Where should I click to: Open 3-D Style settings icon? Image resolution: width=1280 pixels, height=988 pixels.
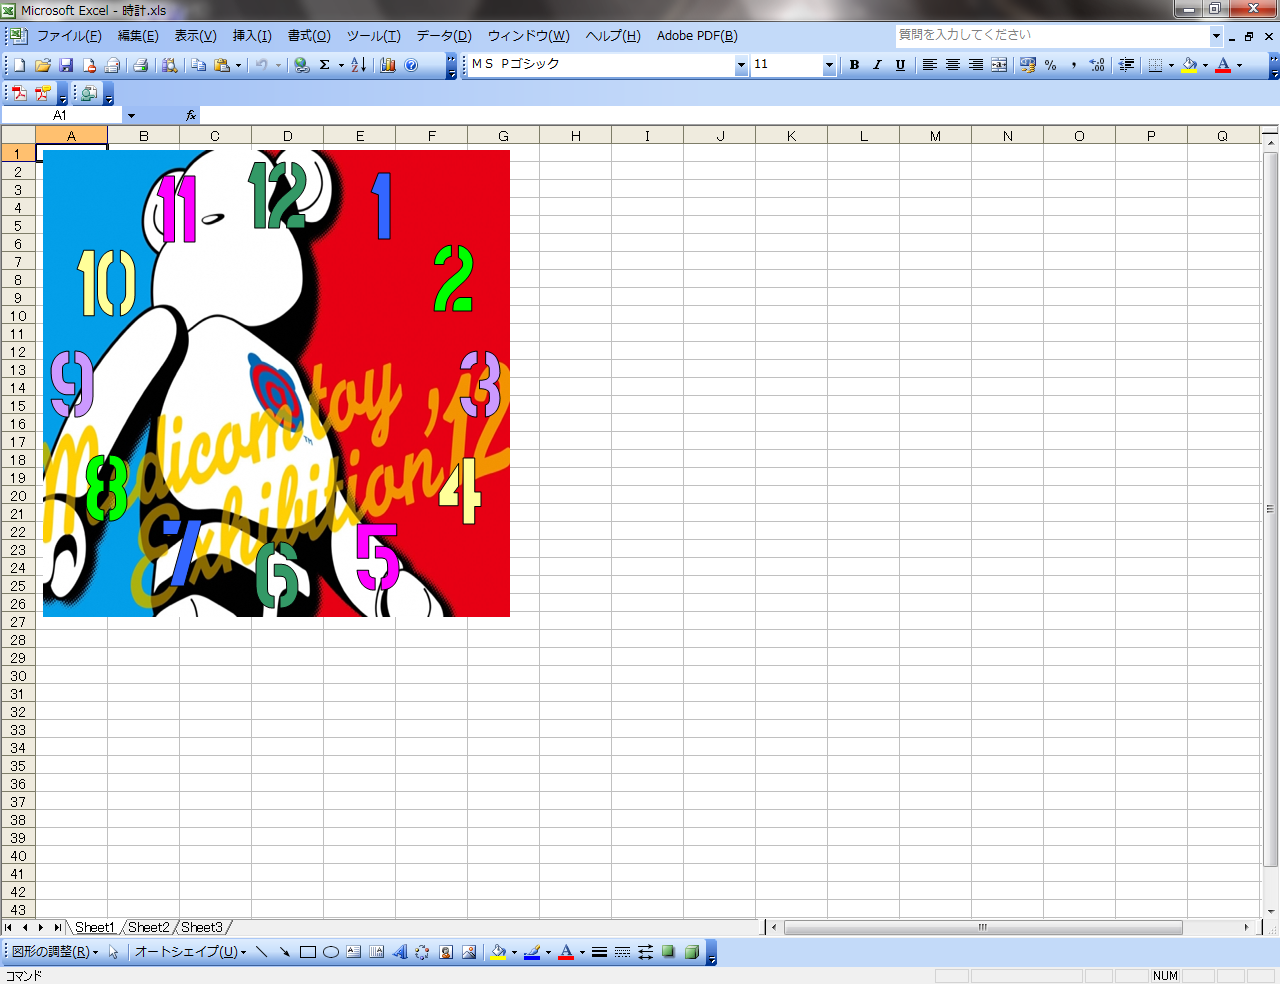(691, 952)
